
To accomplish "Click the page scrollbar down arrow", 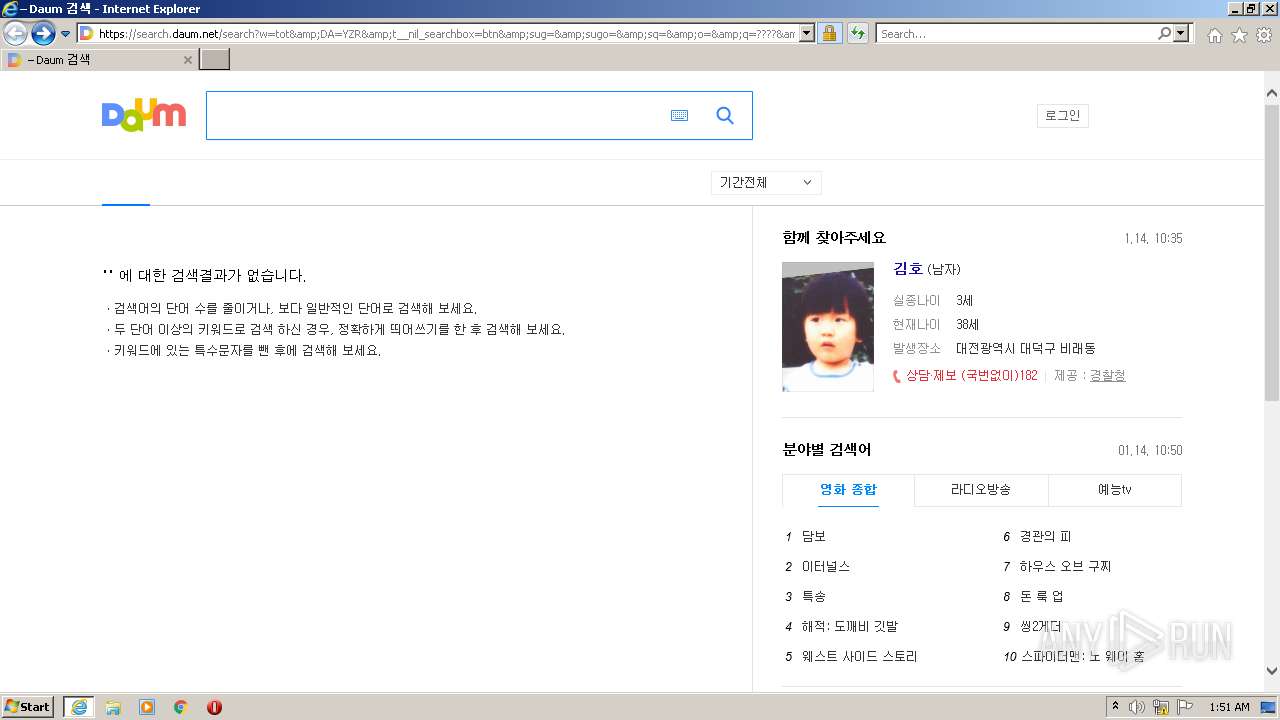I will [1271, 672].
